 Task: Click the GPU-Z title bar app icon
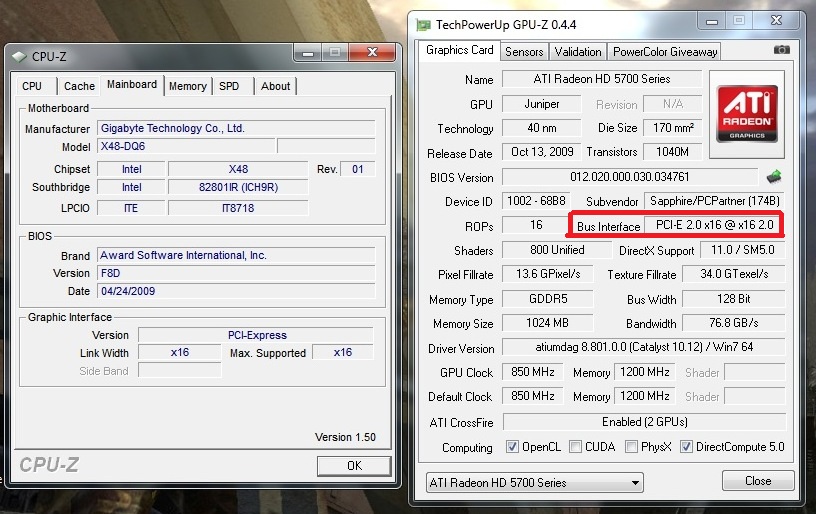tap(424, 25)
